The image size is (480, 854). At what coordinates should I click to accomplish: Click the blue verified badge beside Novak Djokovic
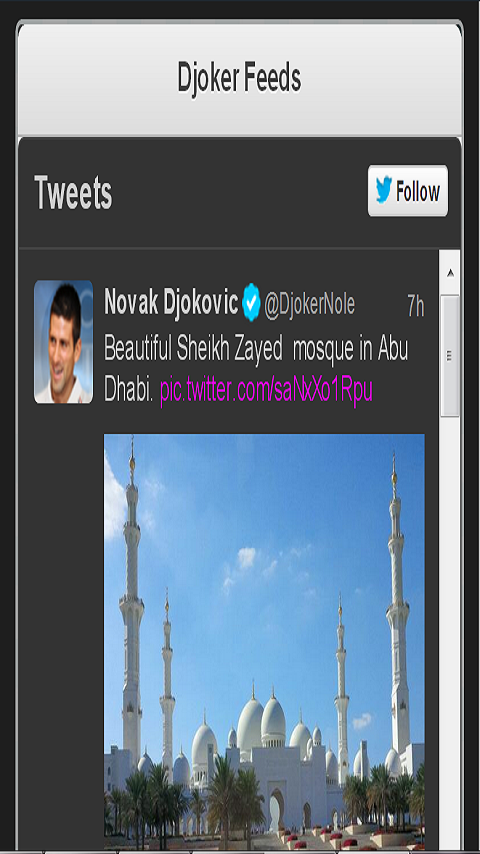(252, 302)
